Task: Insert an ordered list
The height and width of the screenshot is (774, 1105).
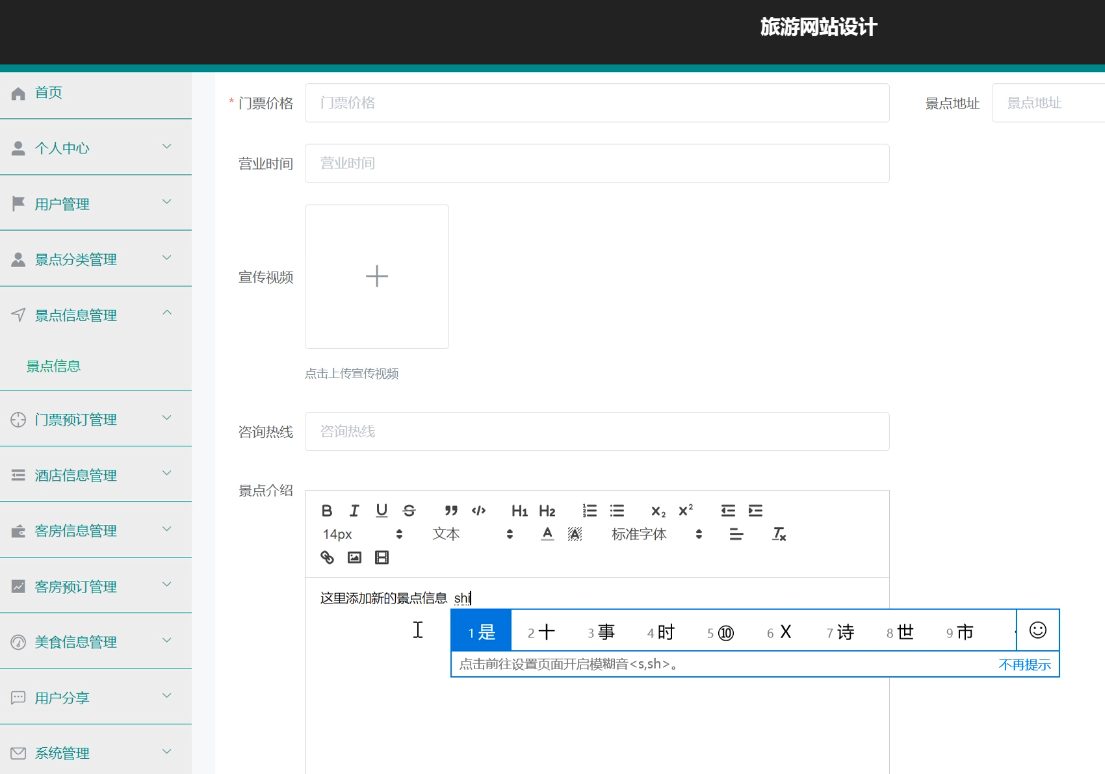Action: pyautogui.click(x=590, y=510)
